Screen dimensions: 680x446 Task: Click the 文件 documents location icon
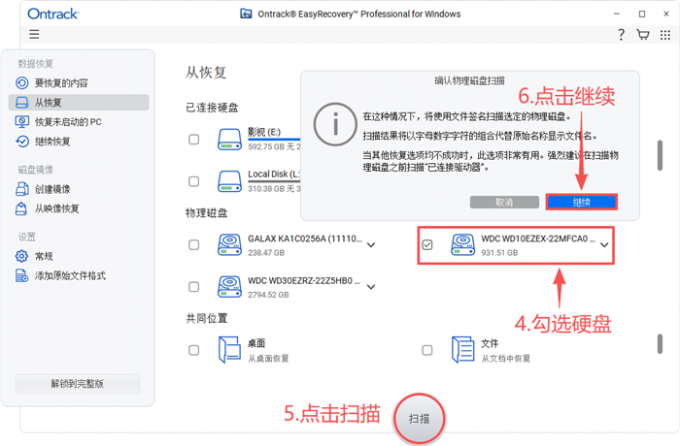(463, 350)
